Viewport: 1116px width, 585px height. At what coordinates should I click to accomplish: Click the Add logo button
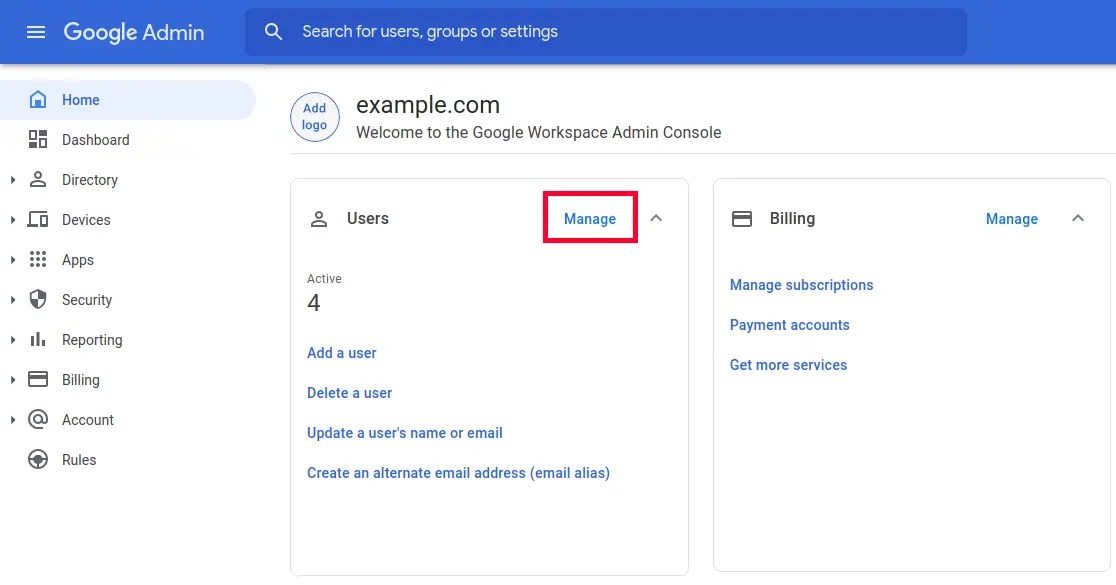pyautogui.click(x=314, y=116)
